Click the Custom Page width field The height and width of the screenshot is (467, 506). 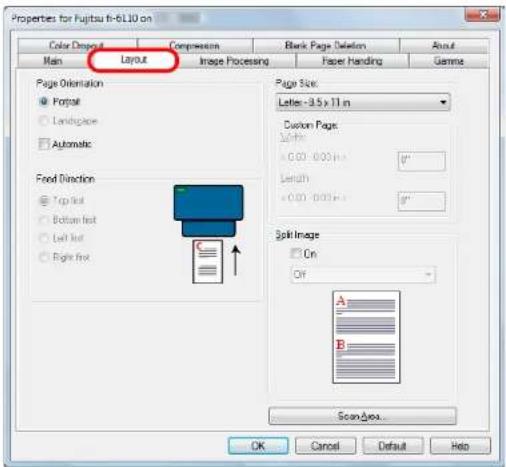pos(421,161)
